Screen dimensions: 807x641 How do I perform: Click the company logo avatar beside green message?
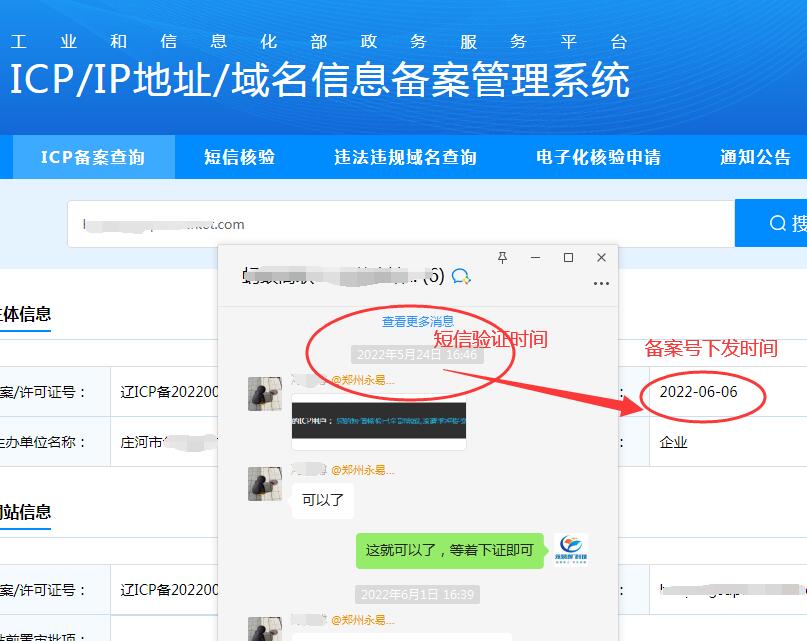[571, 550]
